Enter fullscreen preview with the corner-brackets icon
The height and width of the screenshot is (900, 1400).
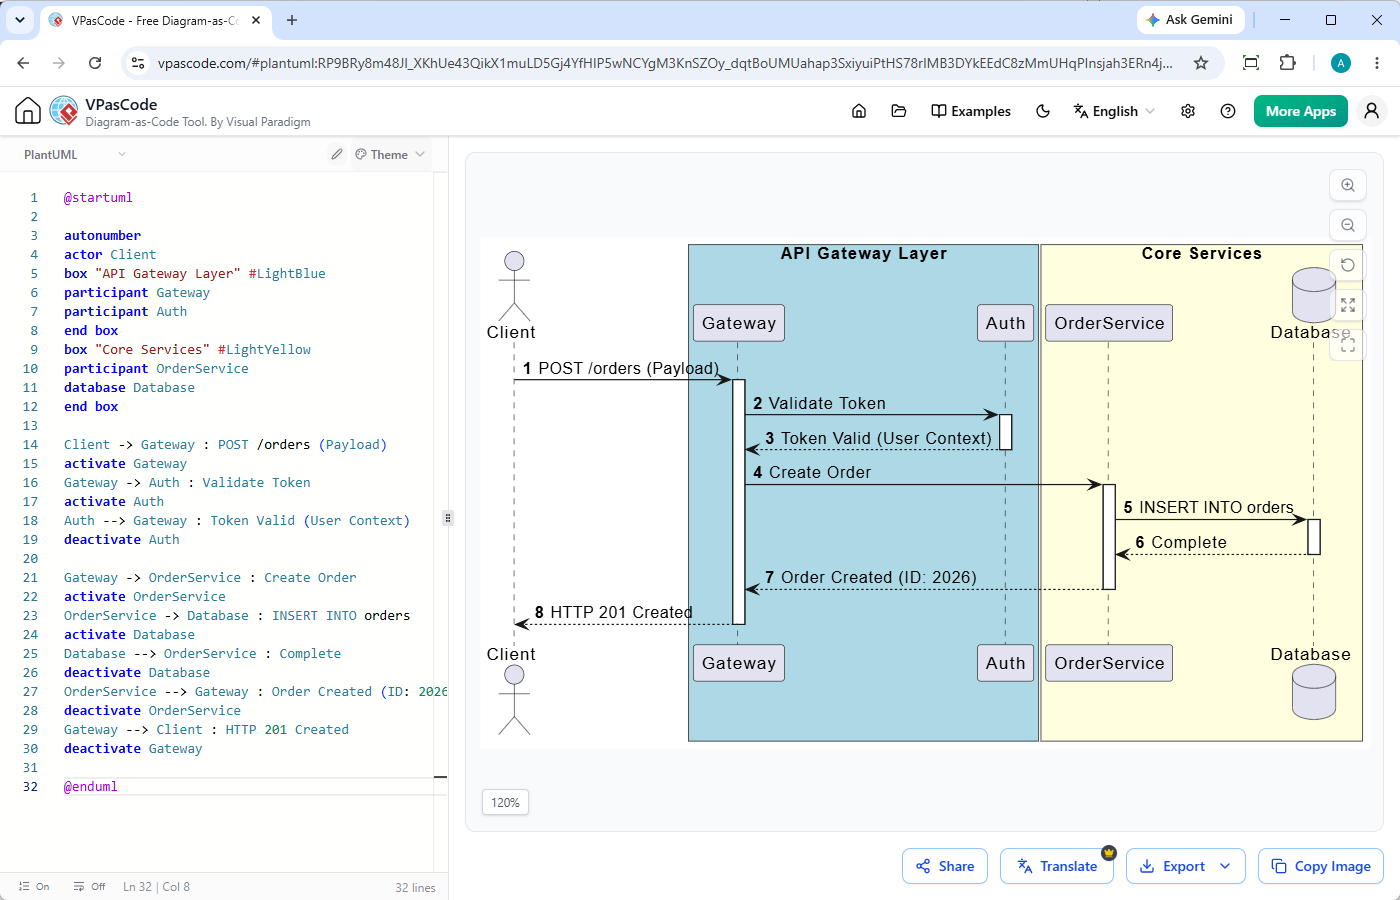(1348, 345)
